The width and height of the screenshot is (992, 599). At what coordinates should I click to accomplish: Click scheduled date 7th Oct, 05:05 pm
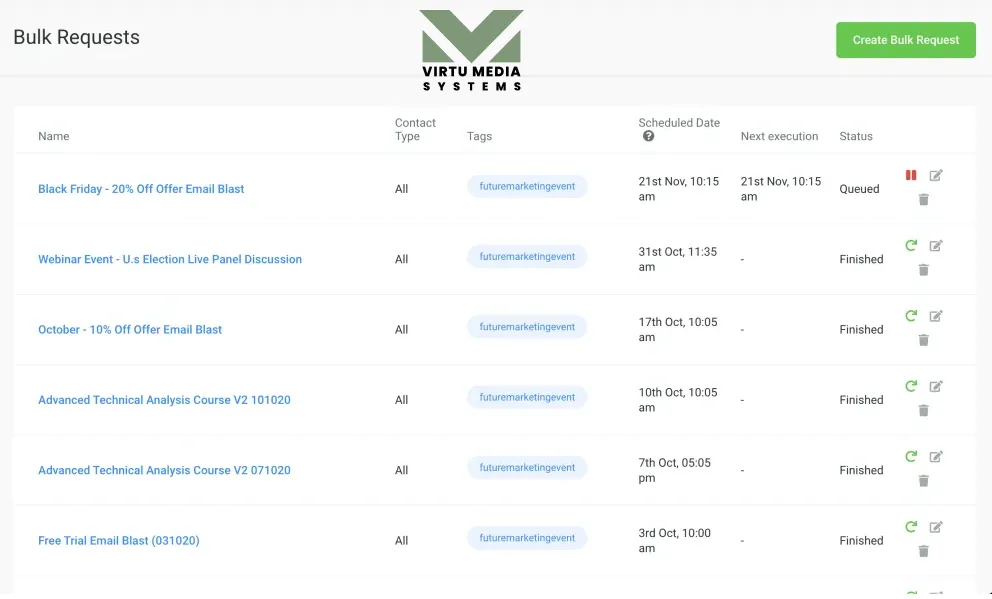(674, 470)
